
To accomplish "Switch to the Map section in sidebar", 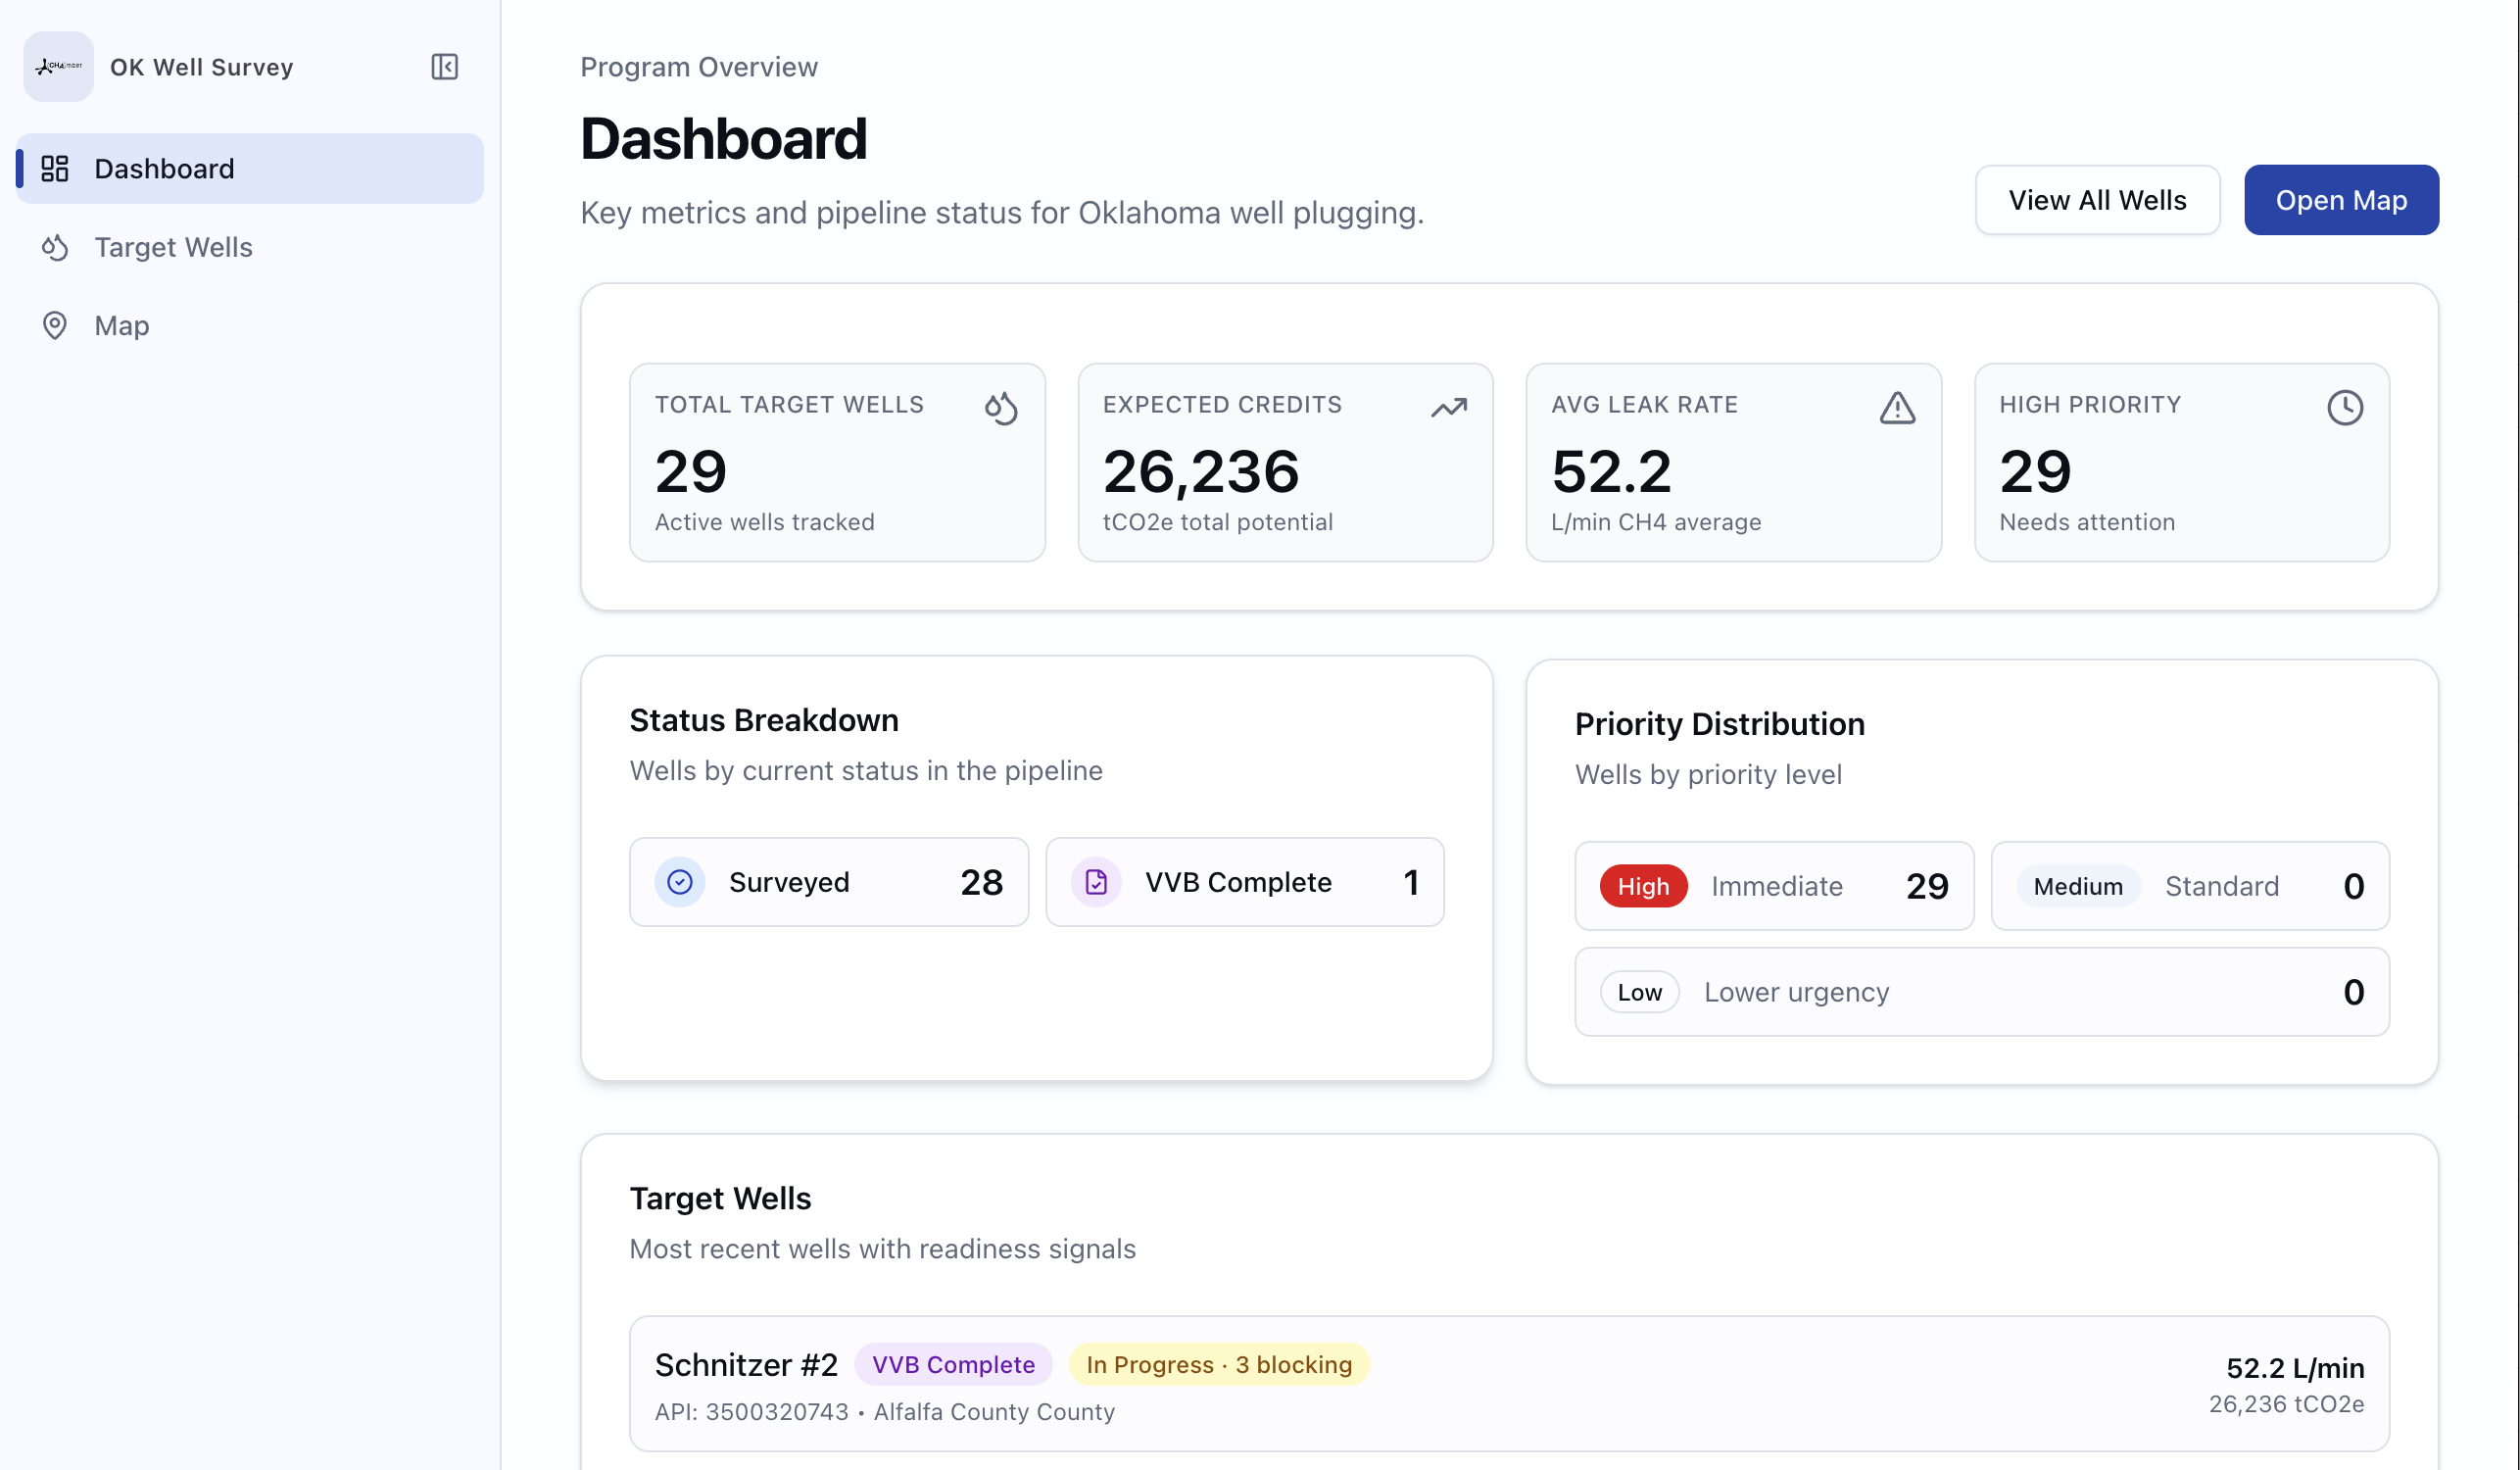I will coord(121,325).
